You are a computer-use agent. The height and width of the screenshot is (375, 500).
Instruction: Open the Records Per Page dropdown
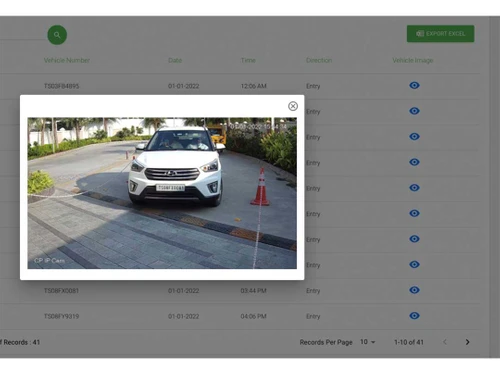coord(368,342)
